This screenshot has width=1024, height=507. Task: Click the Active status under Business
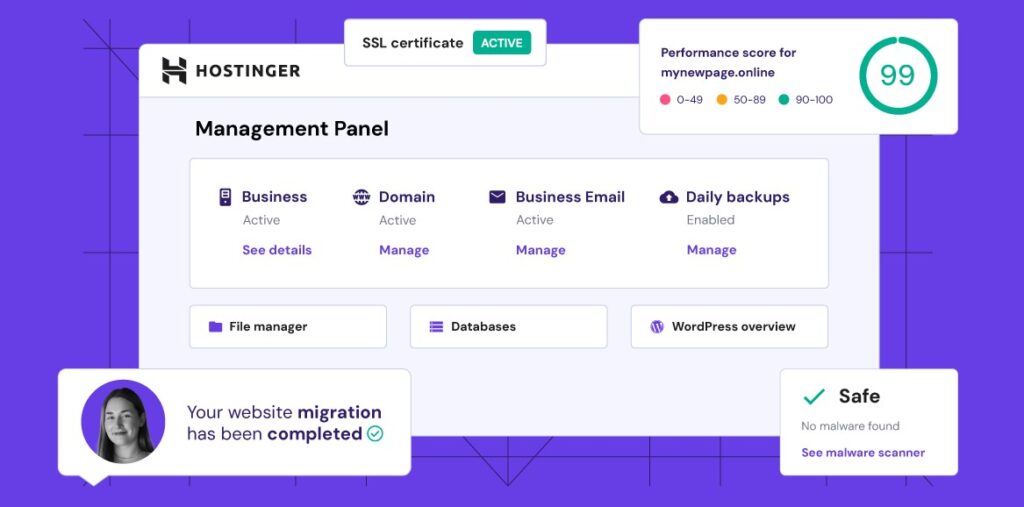(261, 220)
